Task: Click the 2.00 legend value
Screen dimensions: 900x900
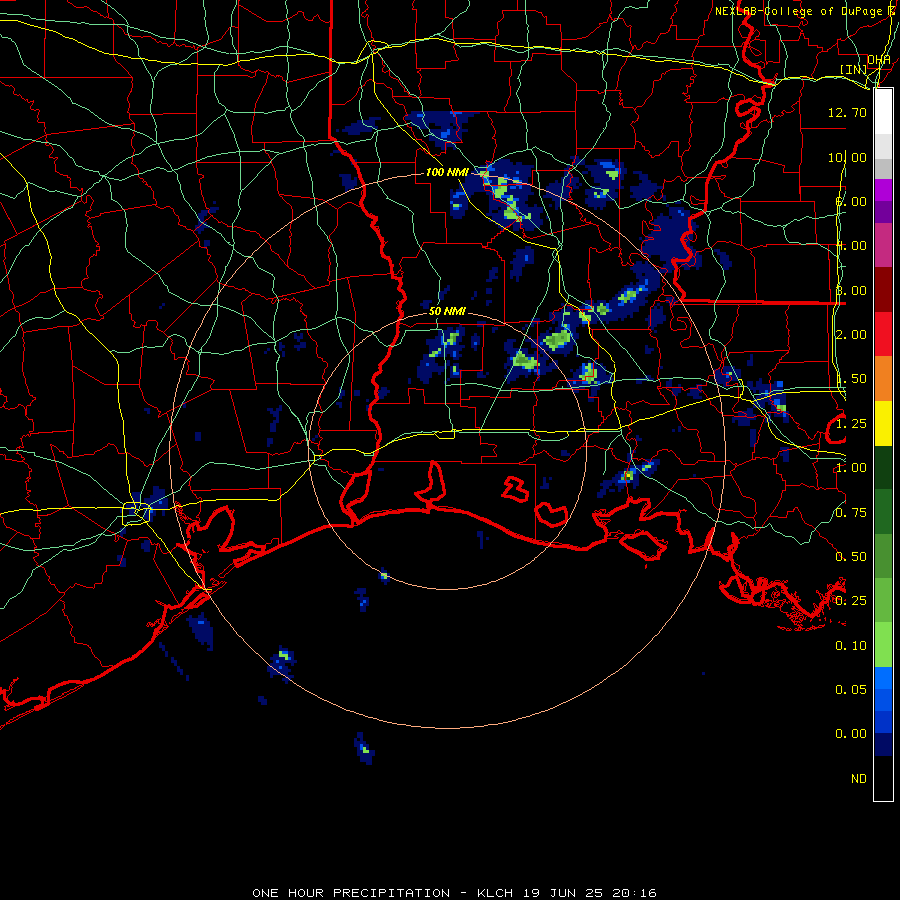Action: pos(851,335)
